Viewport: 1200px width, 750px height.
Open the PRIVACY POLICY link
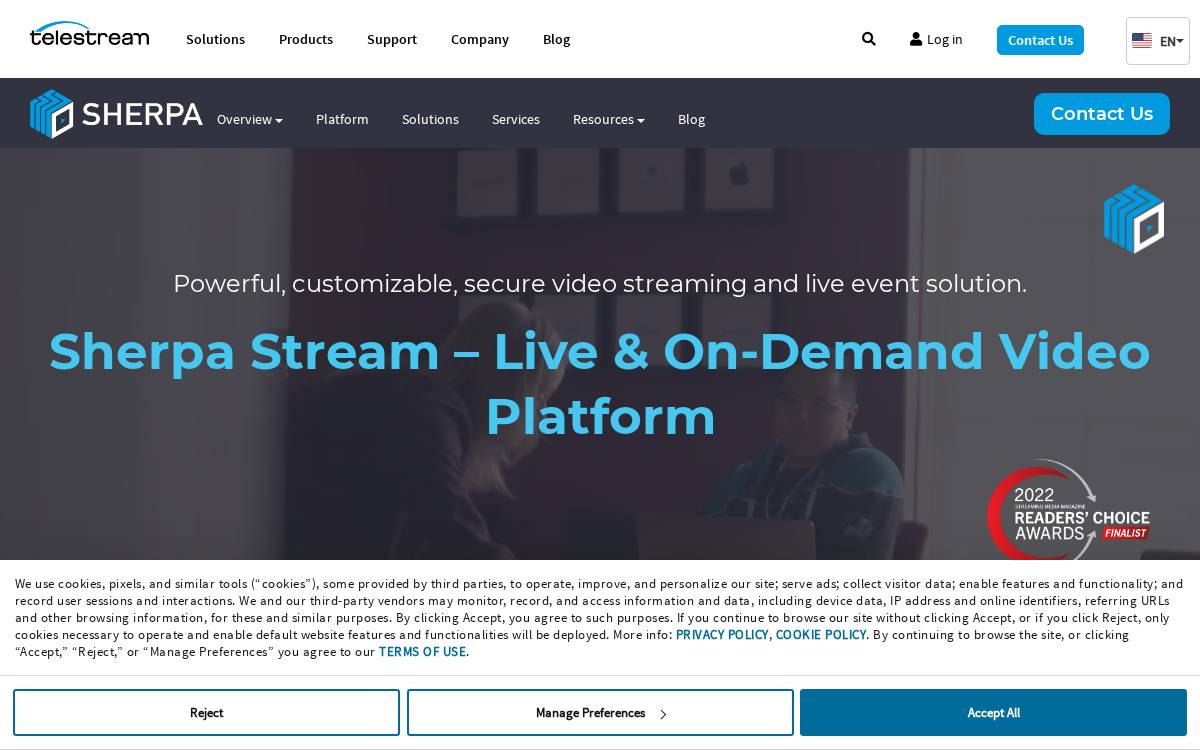point(722,635)
